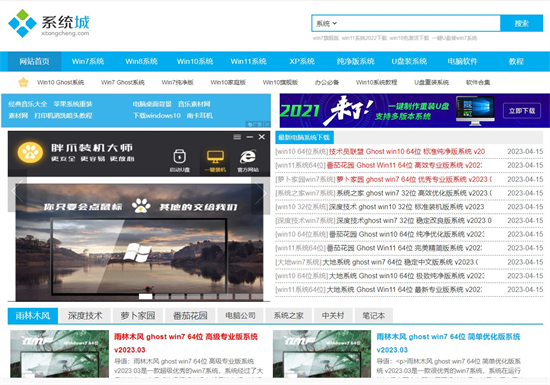Click the win7旗舰版 search suggestion
The width and height of the screenshot is (550, 385).
click(326, 38)
